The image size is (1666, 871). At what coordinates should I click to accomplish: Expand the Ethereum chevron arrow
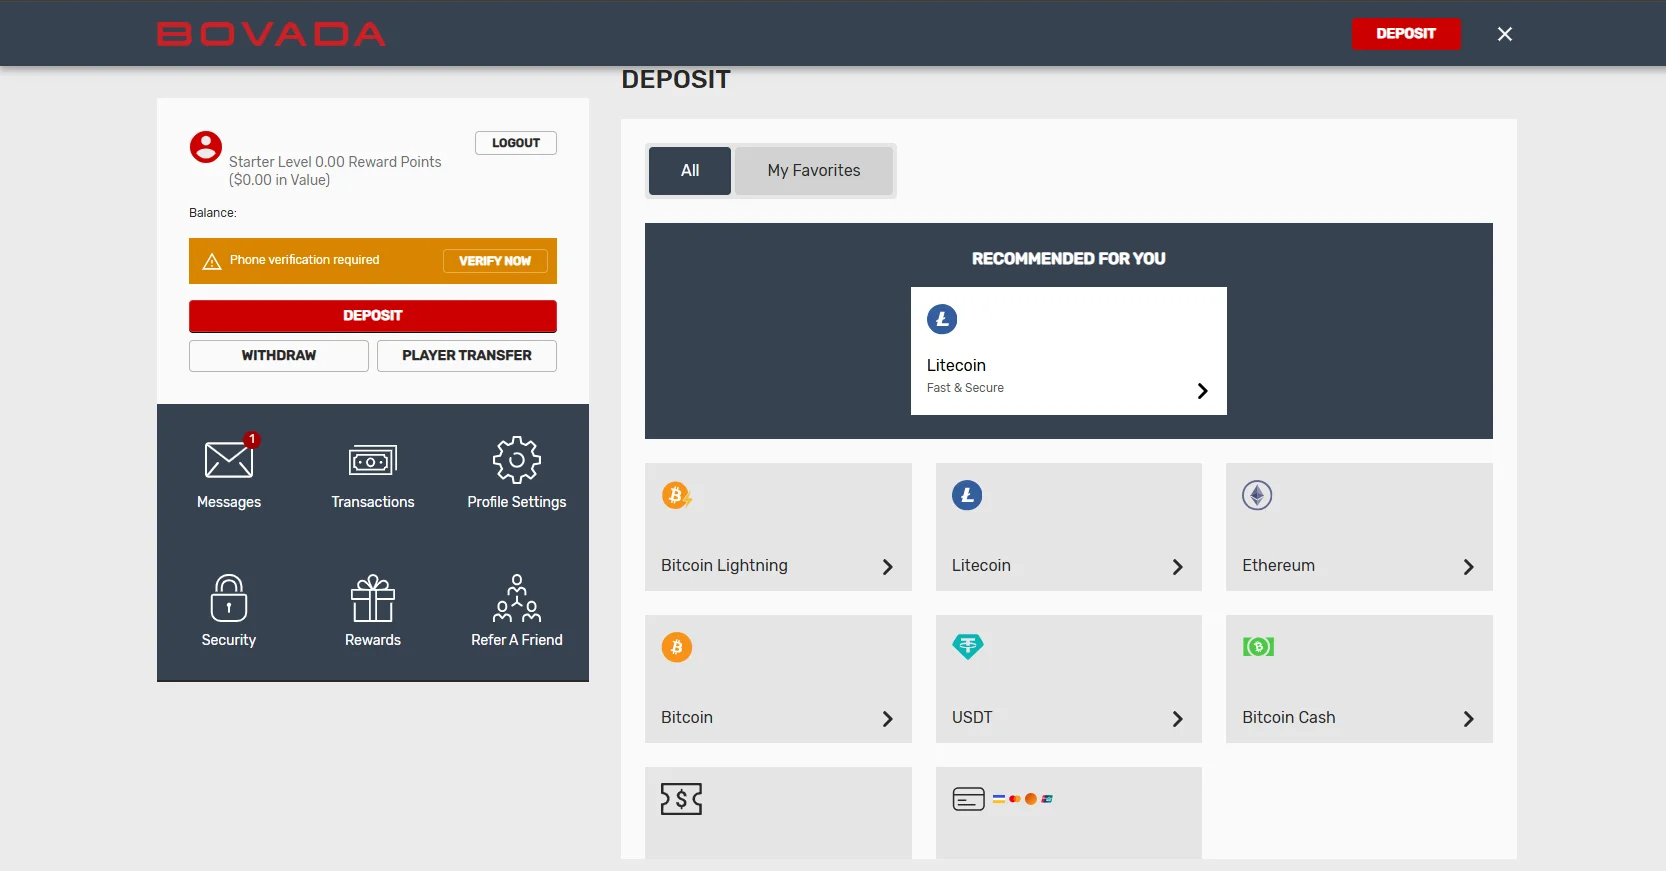(1468, 567)
